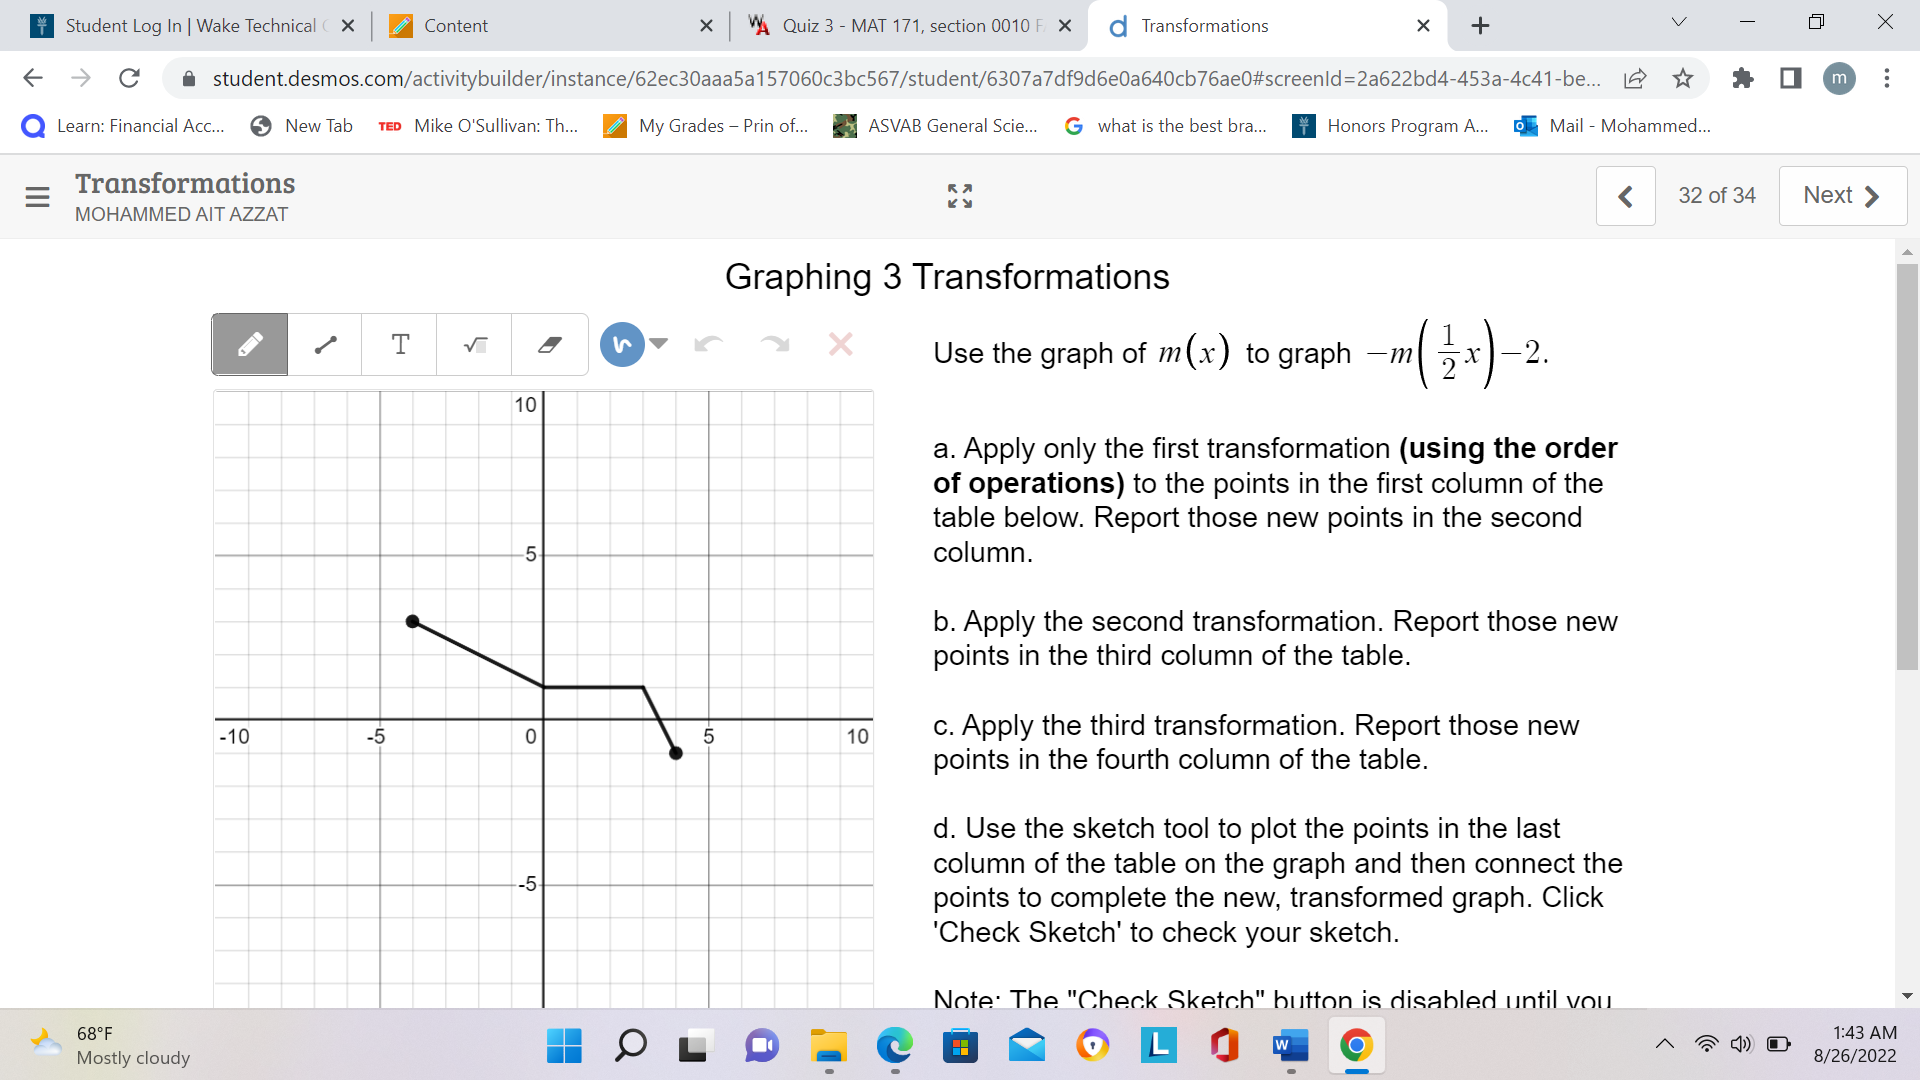The width and height of the screenshot is (1920, 1080).
Task: Expand the browser tab list chevron
Action: (x=1678, y=21)
